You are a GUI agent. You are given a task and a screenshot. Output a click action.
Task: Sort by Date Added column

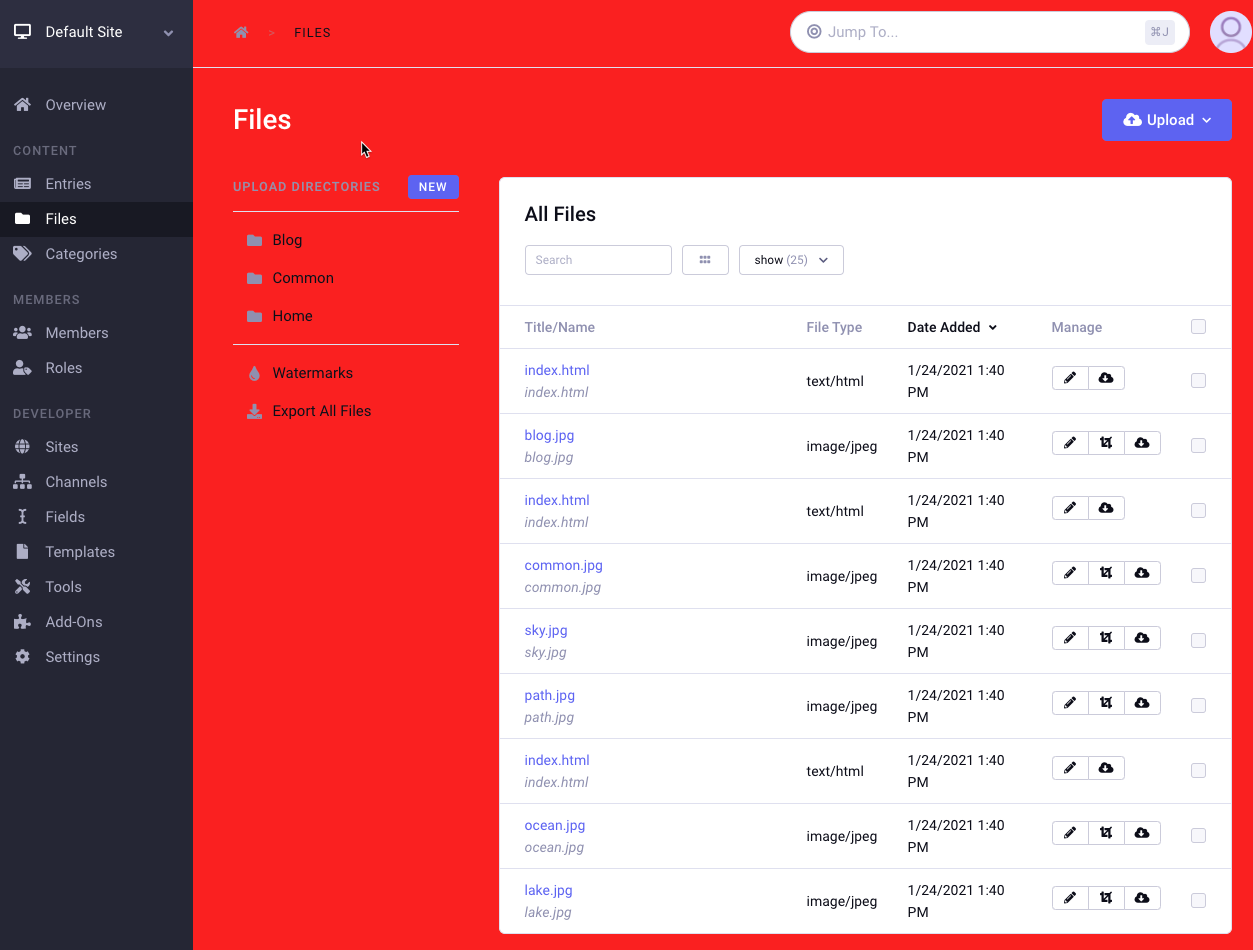(x=952, y=327)
